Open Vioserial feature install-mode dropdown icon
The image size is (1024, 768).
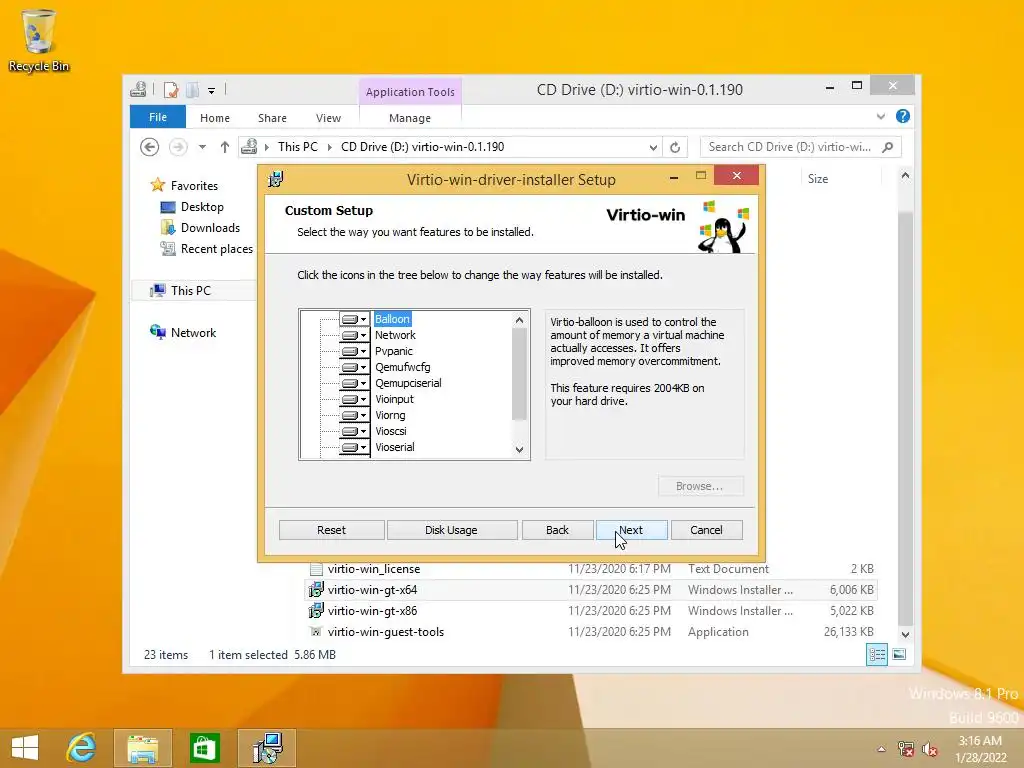pyautogui.click(x=354, y=447)
